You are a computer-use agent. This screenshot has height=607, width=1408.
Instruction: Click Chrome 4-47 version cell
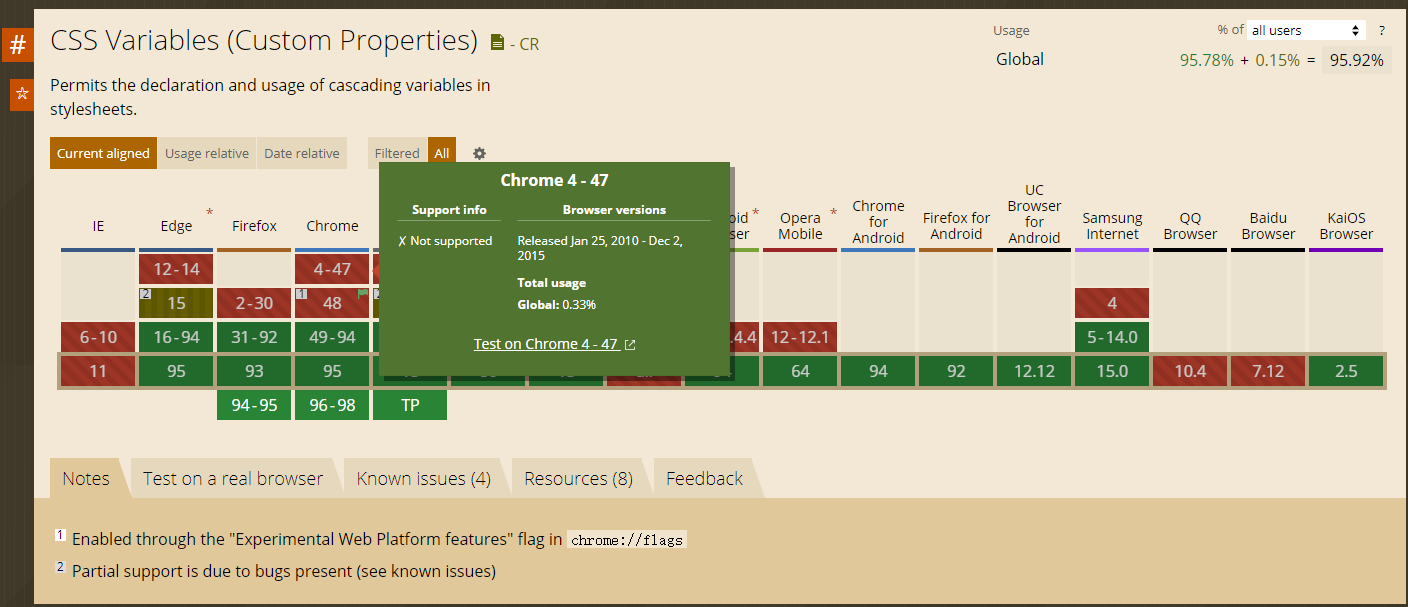point(332,269)
